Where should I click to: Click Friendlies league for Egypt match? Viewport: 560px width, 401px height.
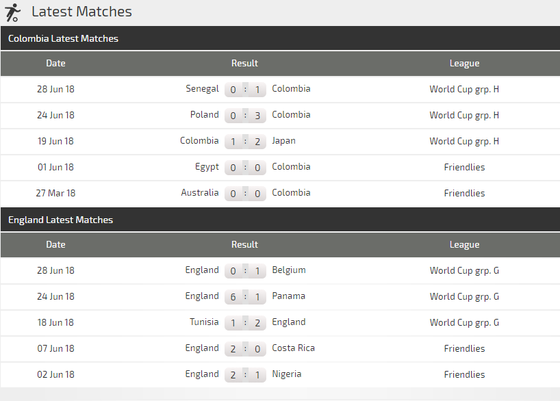click(x=464, y=167)
